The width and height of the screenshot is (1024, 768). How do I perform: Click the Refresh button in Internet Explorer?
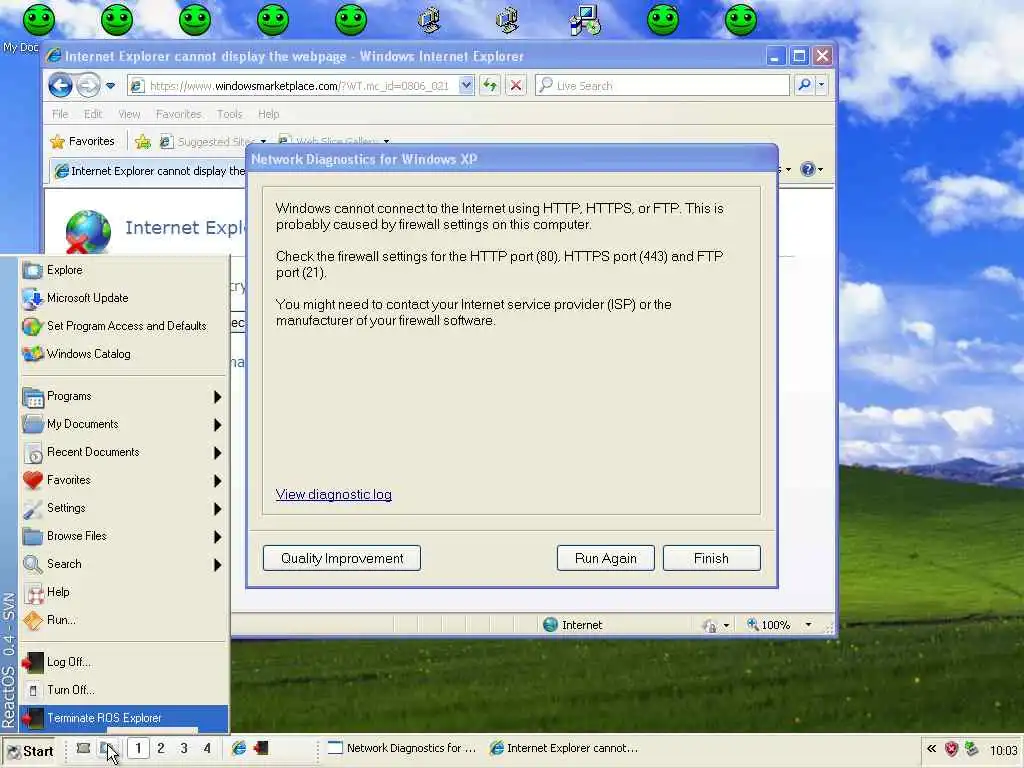coord(490,86)
